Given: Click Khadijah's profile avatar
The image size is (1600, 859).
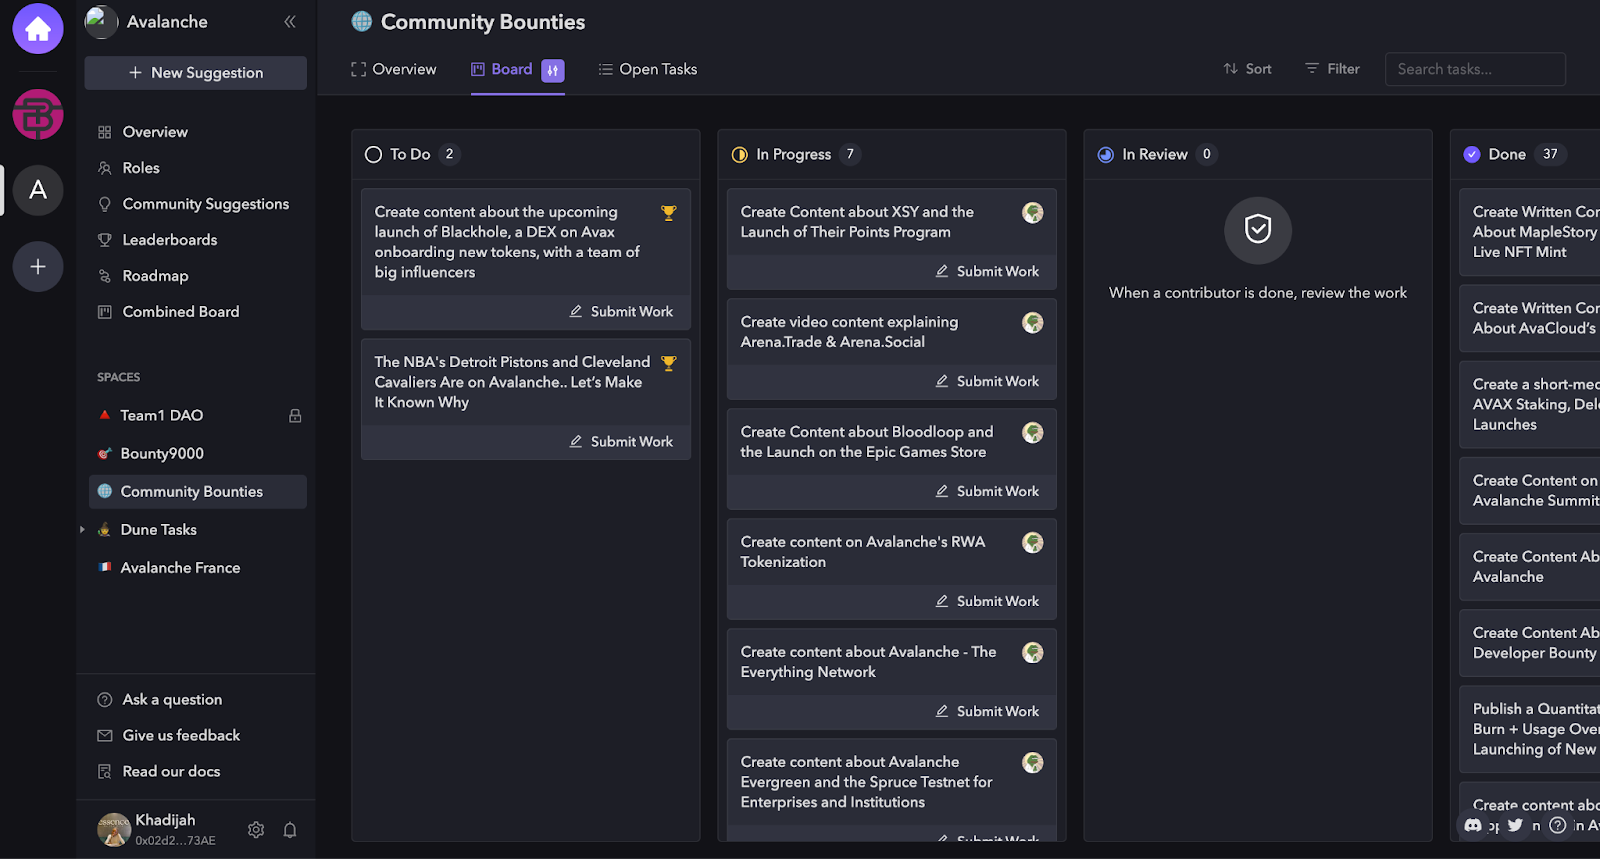Looking at the screenshot, I should 114,829.
